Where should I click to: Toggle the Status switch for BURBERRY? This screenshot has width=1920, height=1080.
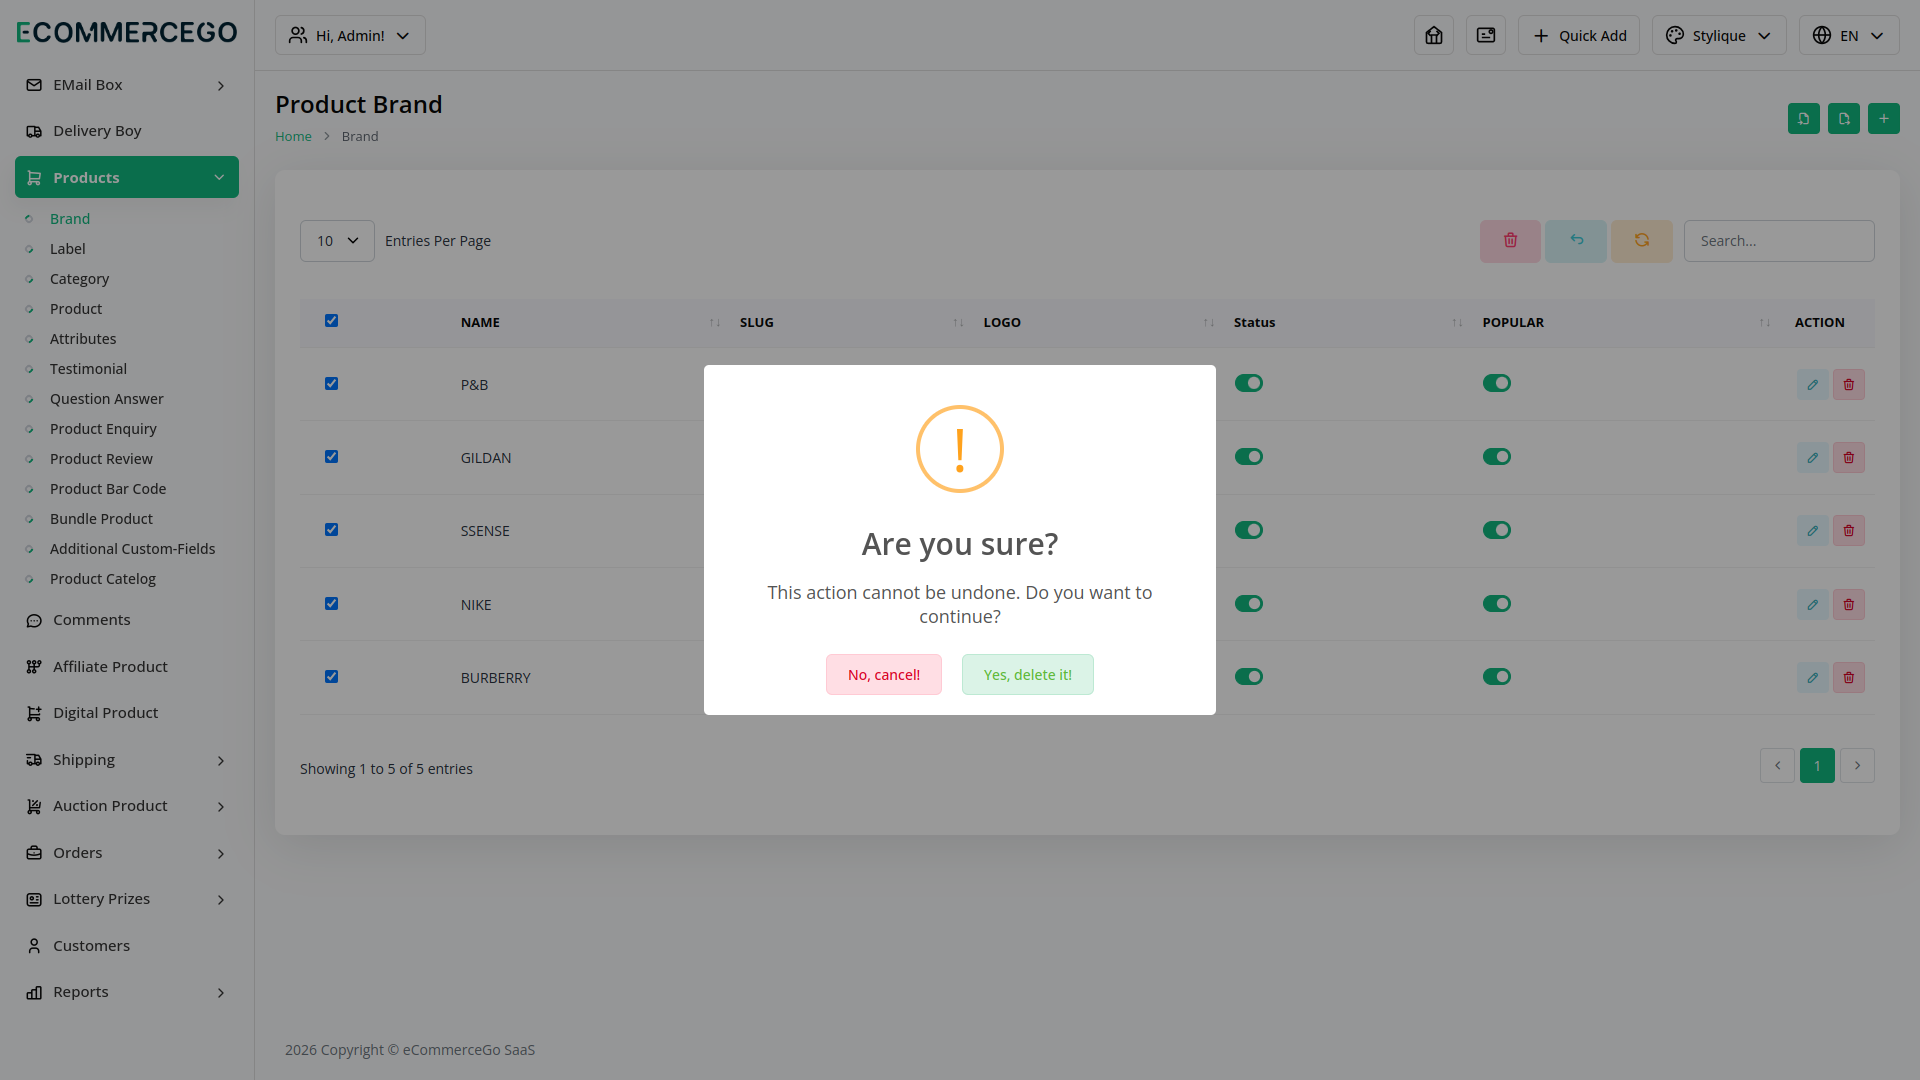[x=1248, y=677]
